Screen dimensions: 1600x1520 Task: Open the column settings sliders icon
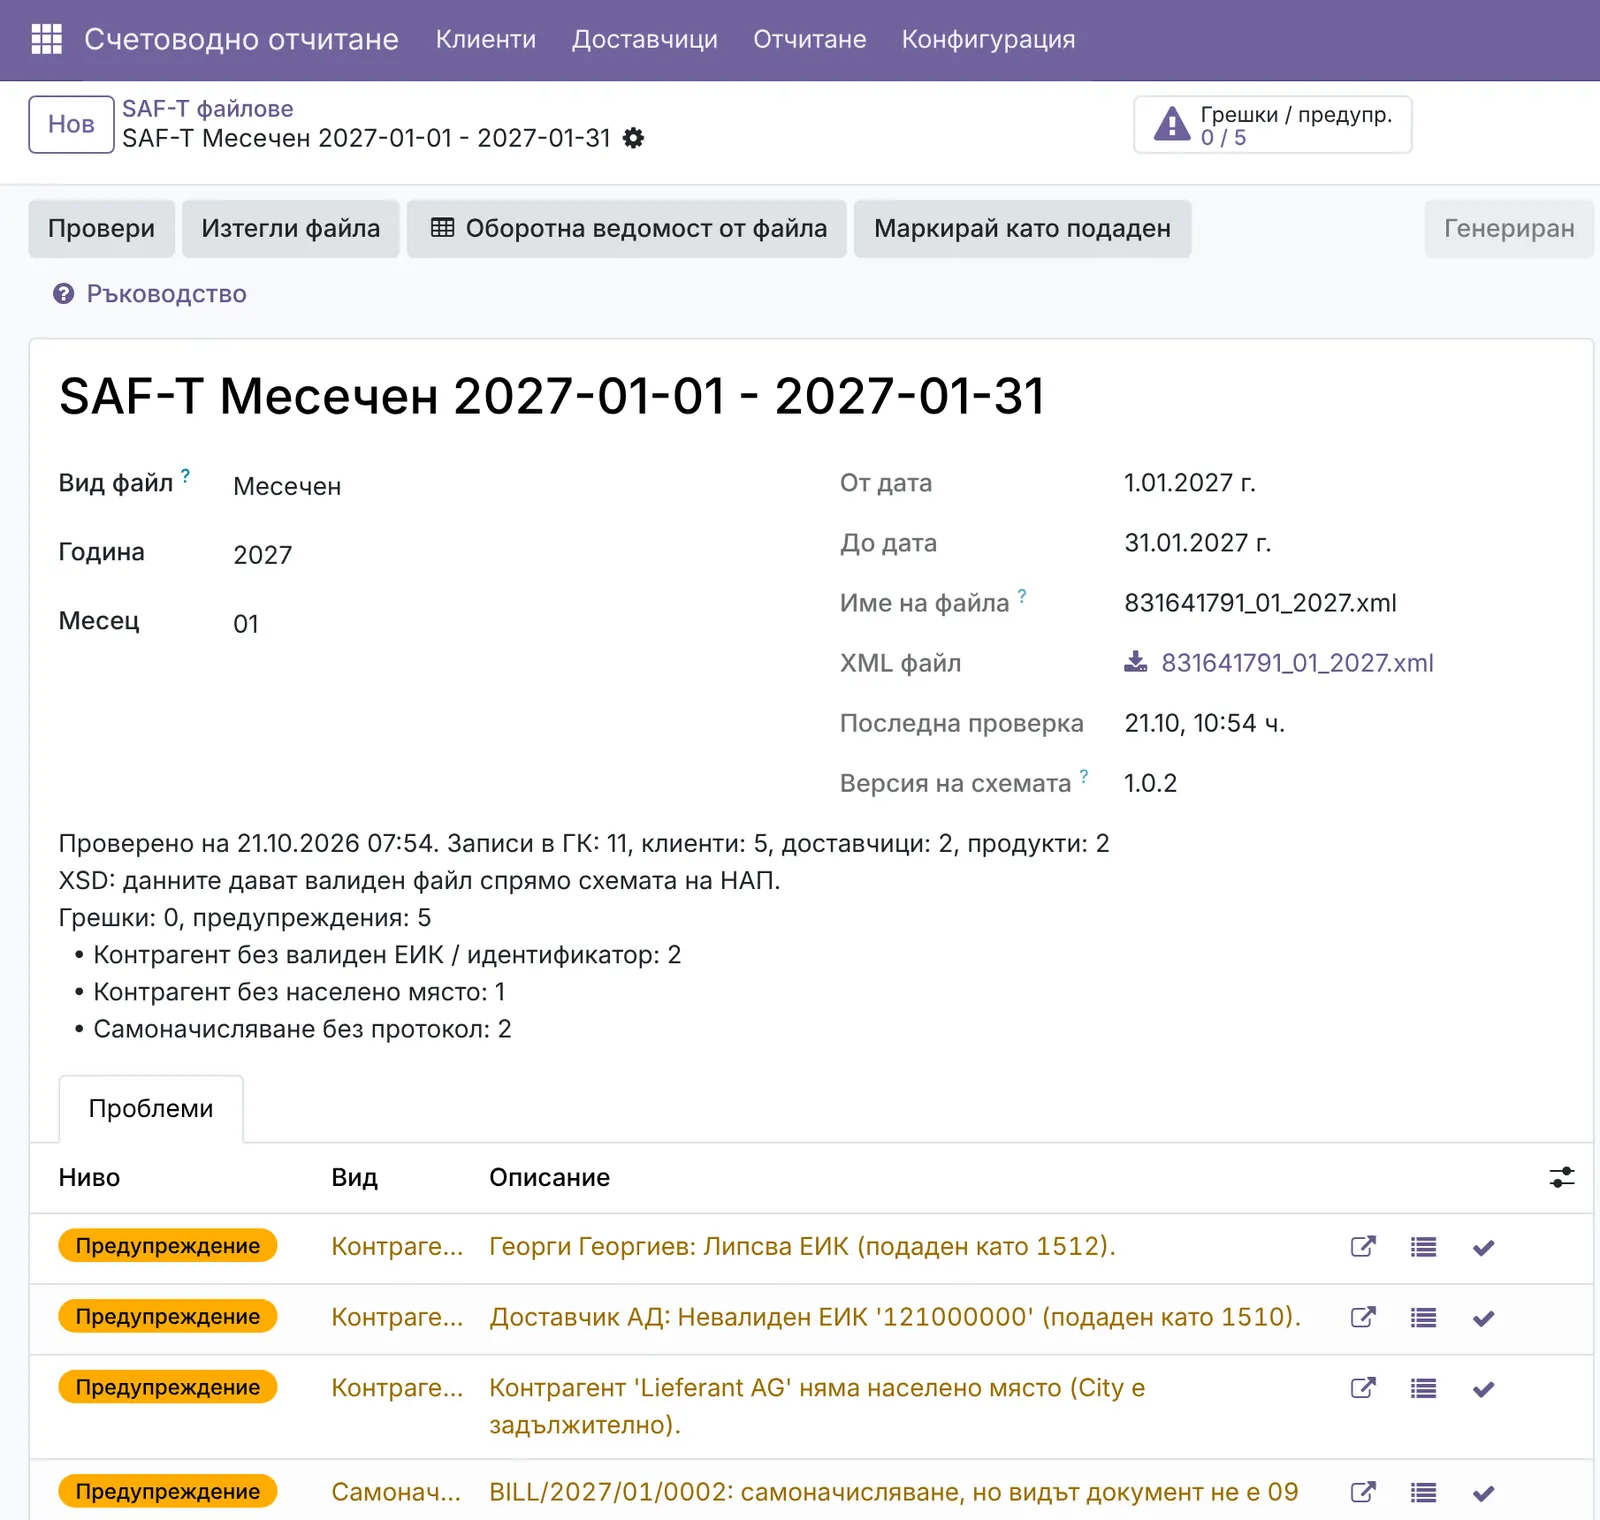point(1562,1177)
